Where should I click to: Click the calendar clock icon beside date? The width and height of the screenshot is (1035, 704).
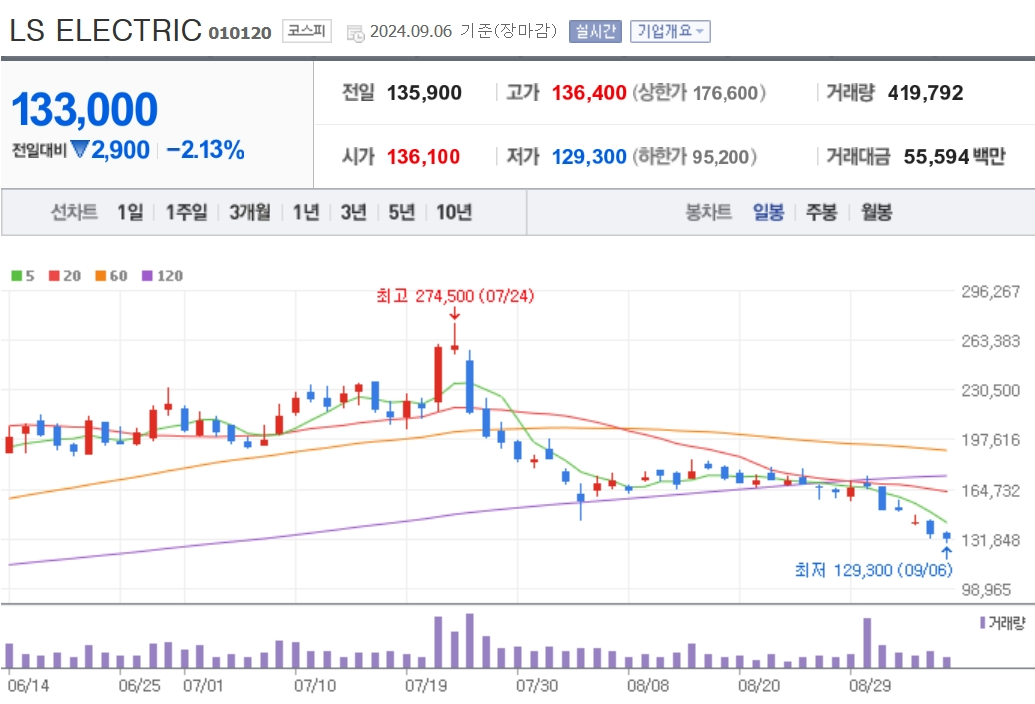point(355,33)
